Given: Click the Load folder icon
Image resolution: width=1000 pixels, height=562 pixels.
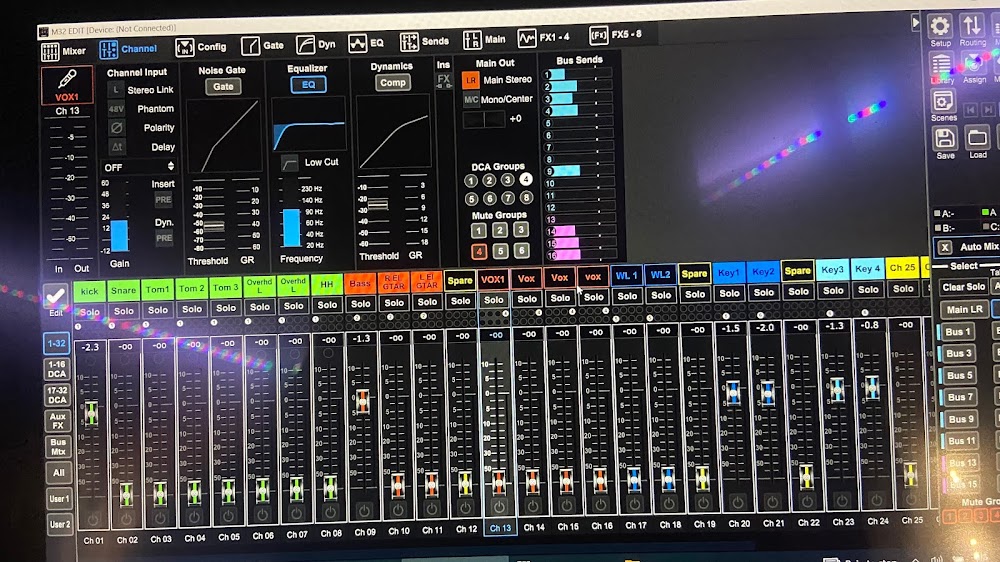Looking at the screenshot, I should coord(978,138).
